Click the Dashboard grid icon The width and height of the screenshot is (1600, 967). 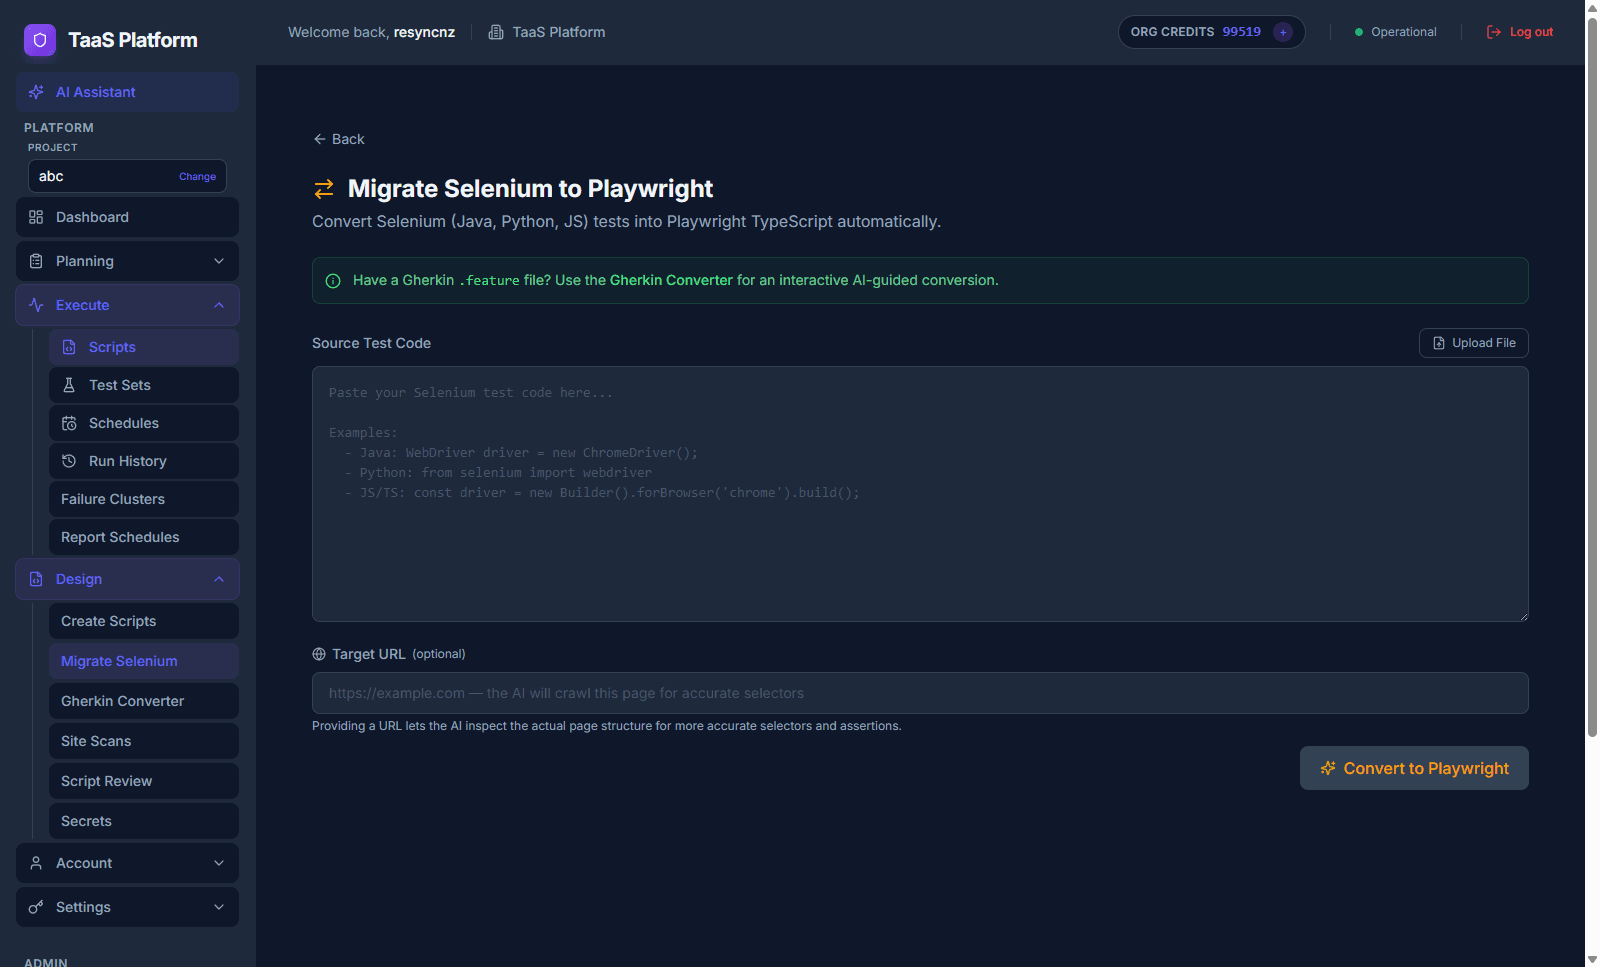pyautogui.click(x=35, y=217)
